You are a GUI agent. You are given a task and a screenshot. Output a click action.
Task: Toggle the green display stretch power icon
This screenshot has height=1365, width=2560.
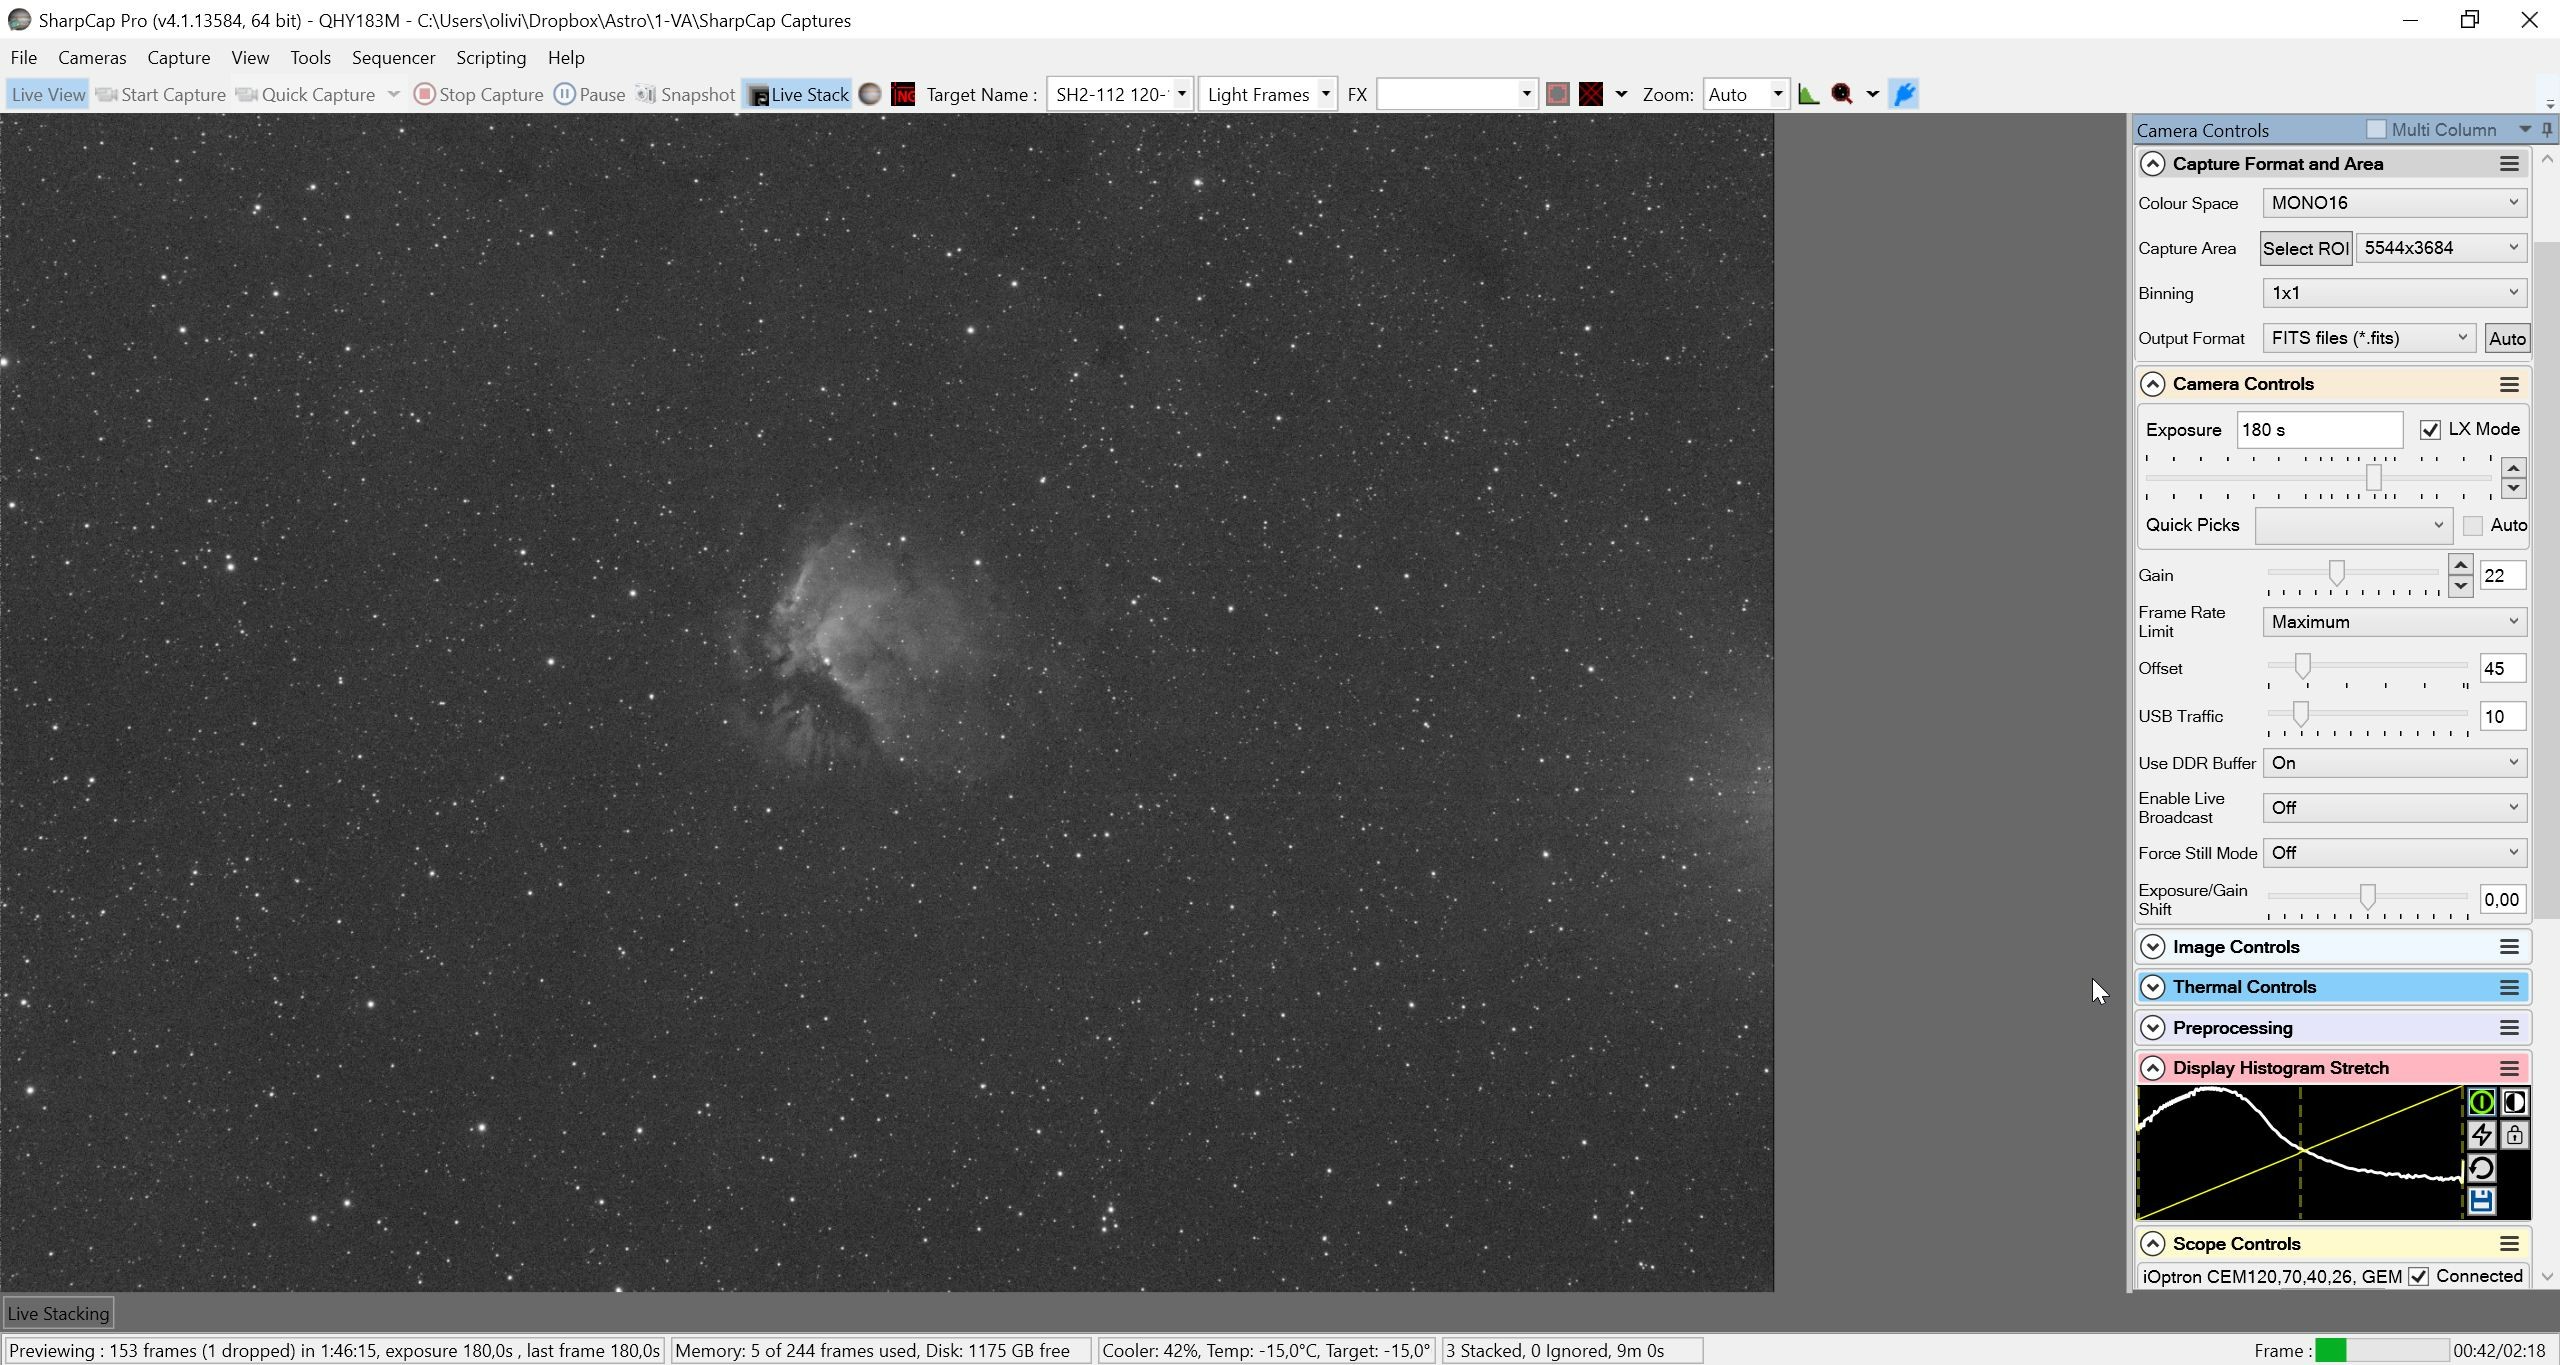[x=2481, y=1102]
